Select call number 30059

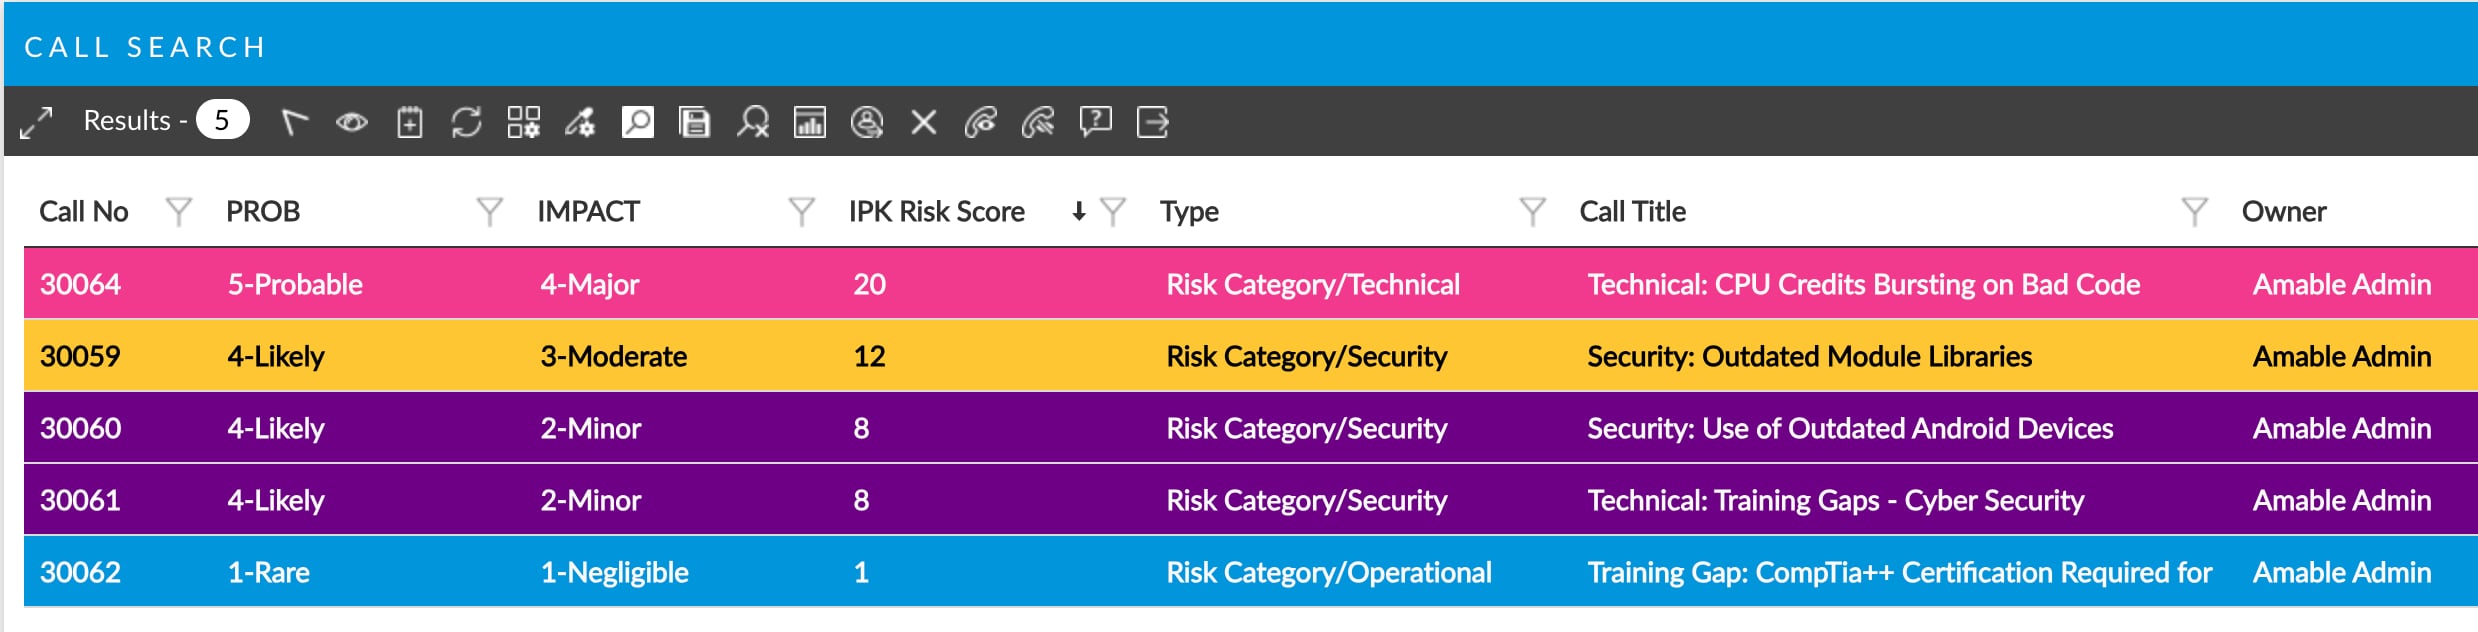click(x=80, y=356)
